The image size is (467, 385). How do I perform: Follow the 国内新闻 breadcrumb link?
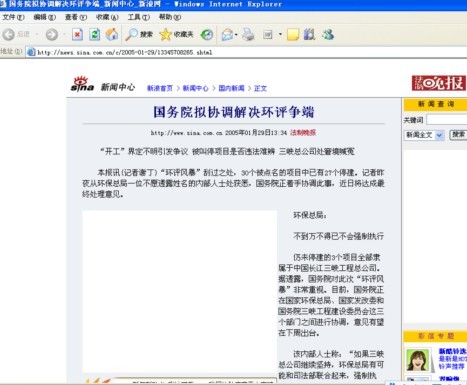(x=231, y=88)
